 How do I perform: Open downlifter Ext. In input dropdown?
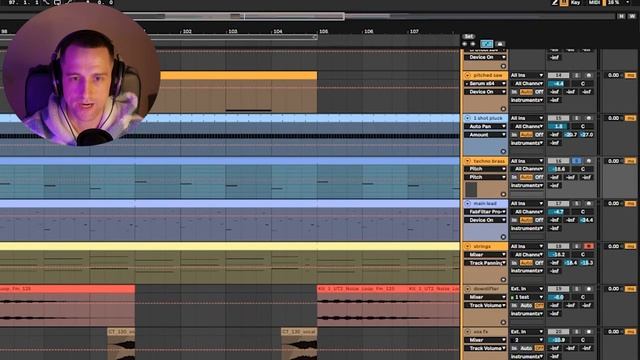(527, 289)
